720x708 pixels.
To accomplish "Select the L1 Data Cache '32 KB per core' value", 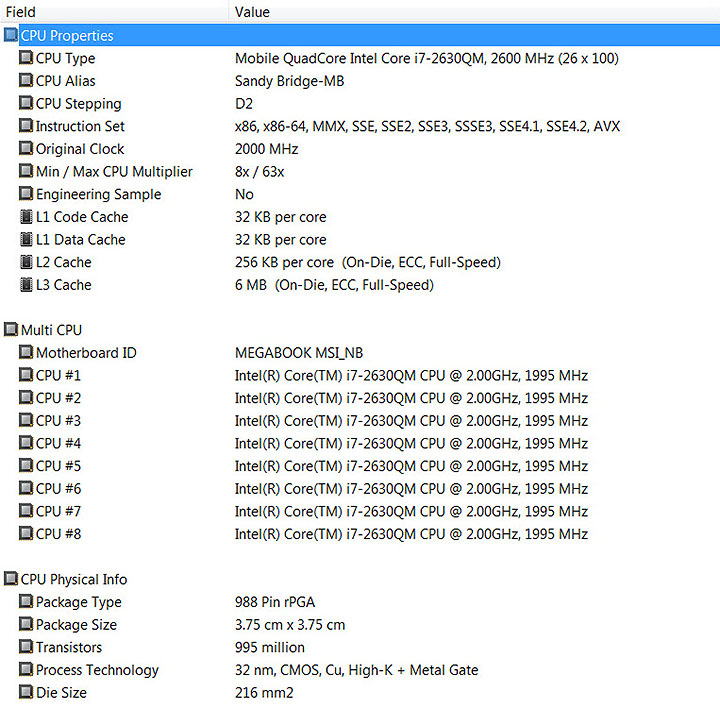I will (281, 240).
